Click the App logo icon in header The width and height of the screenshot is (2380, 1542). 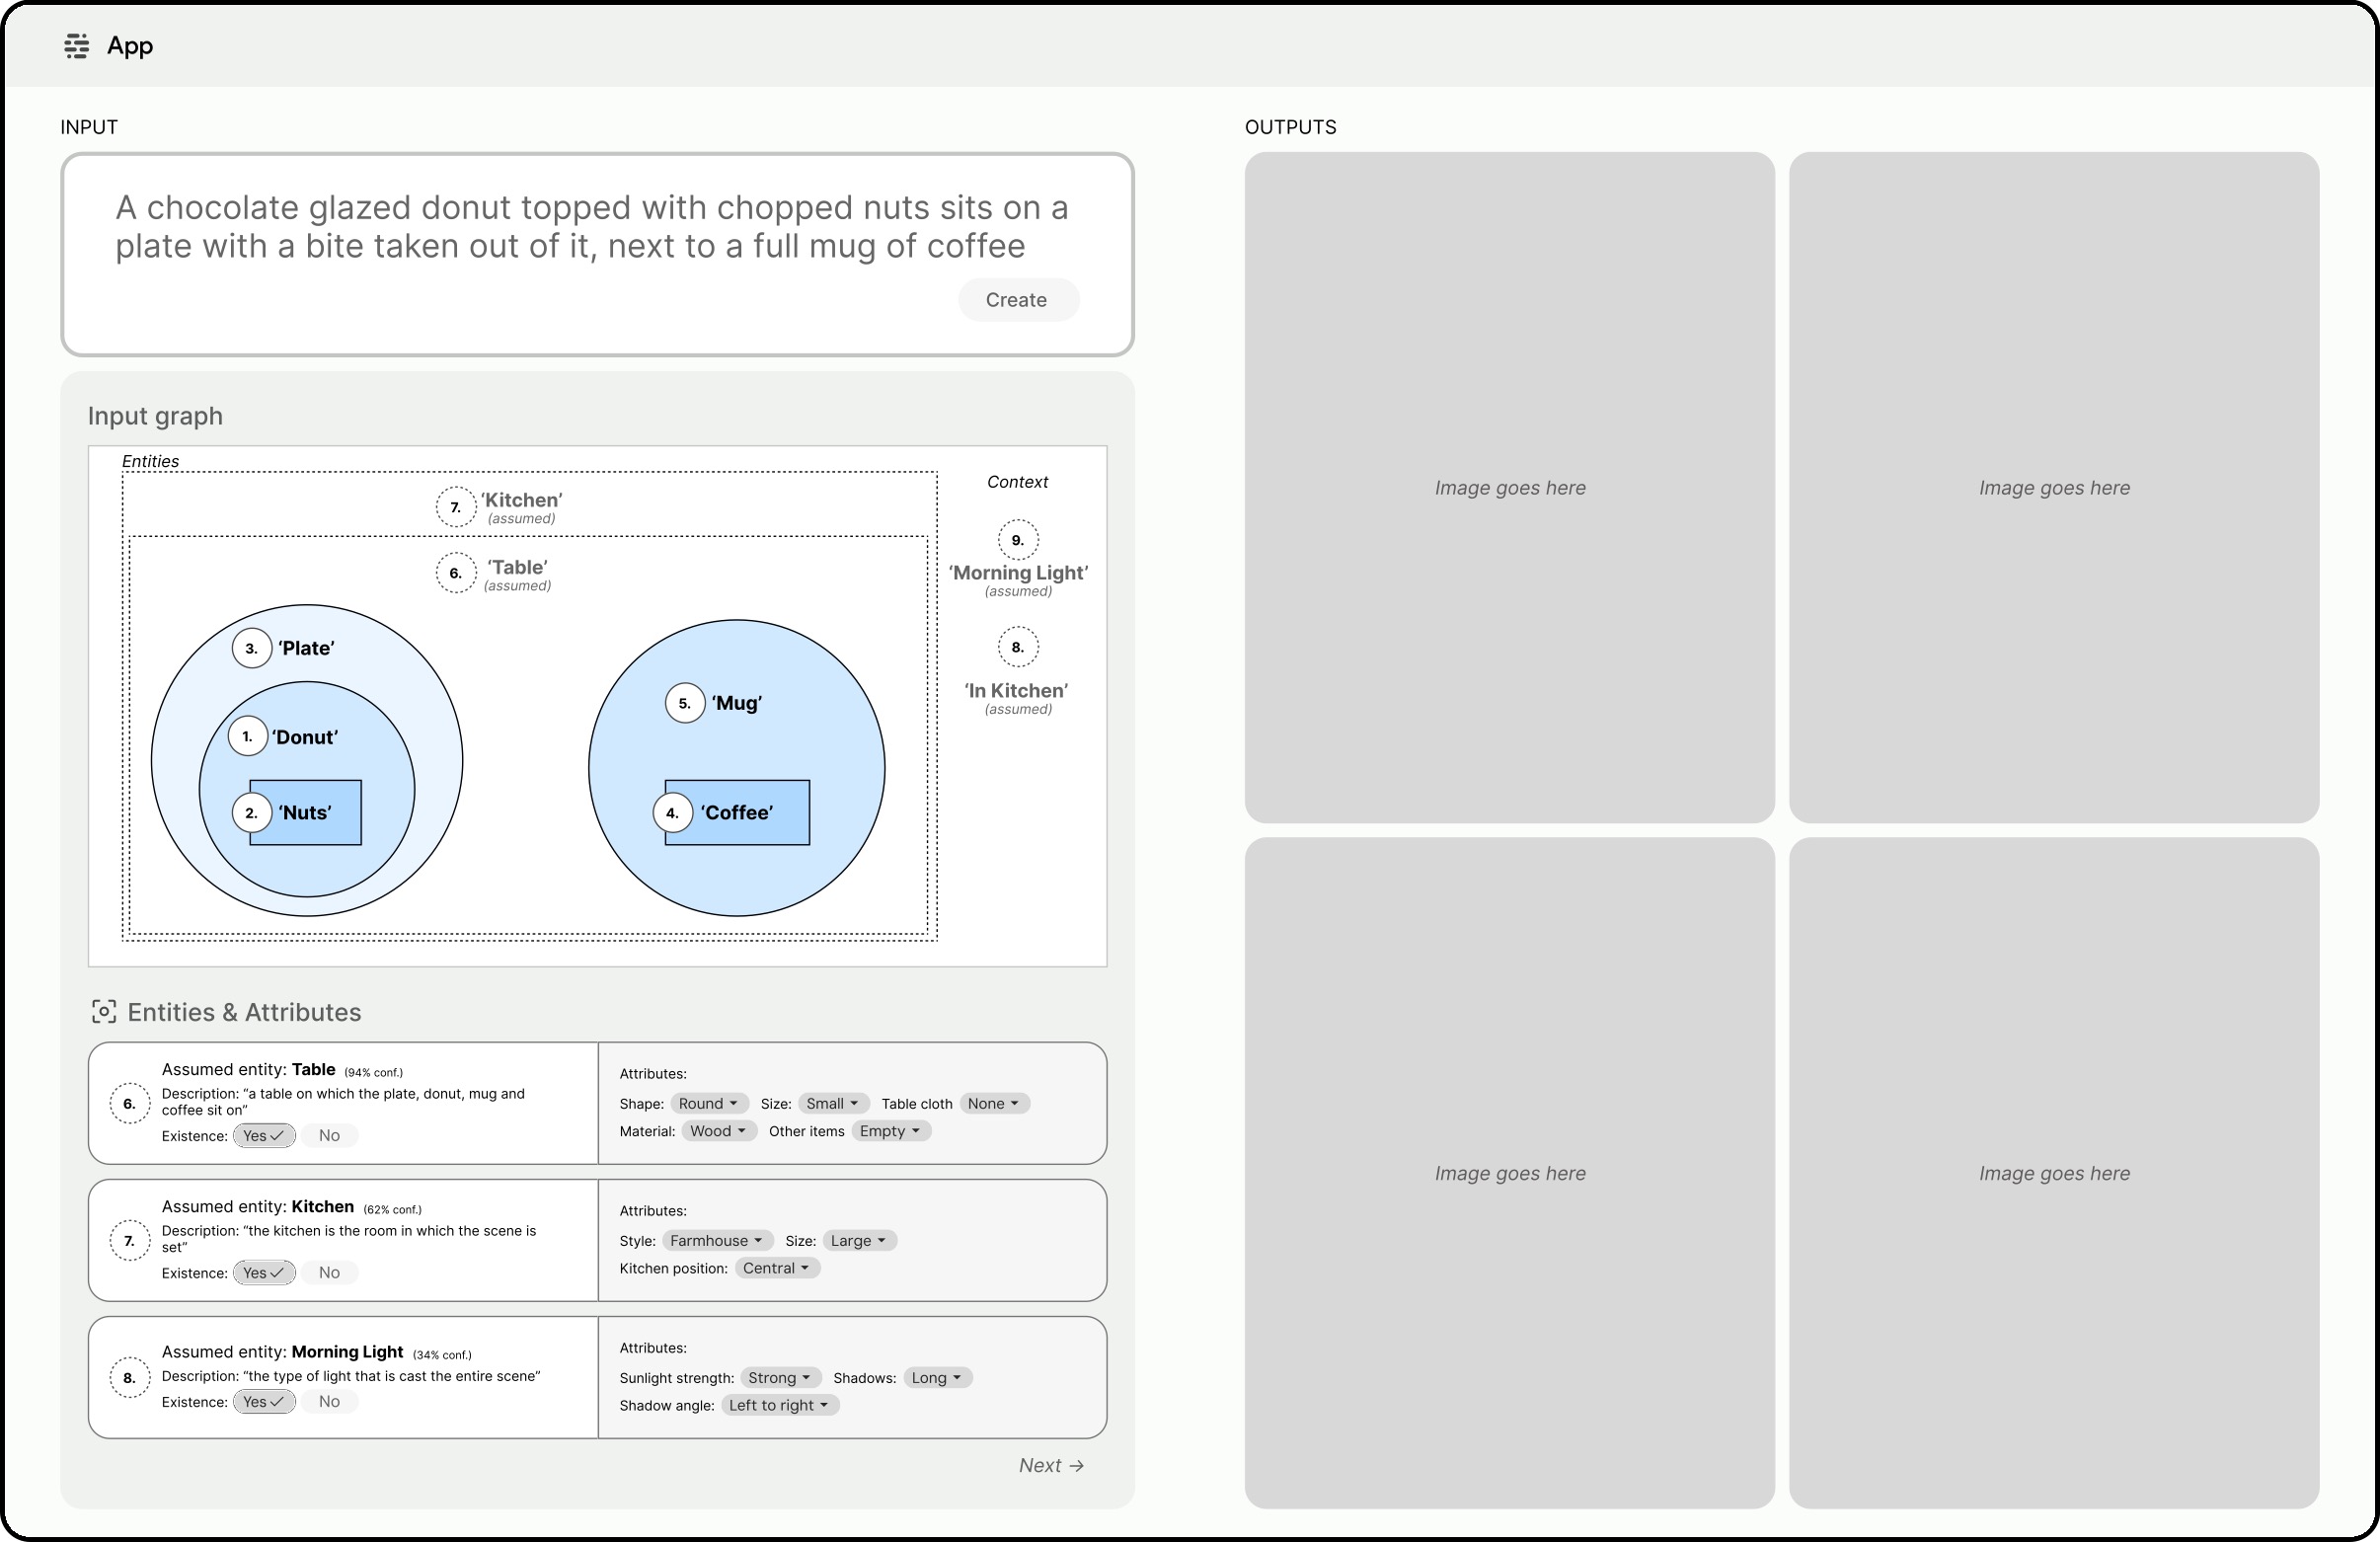[76, 46]
